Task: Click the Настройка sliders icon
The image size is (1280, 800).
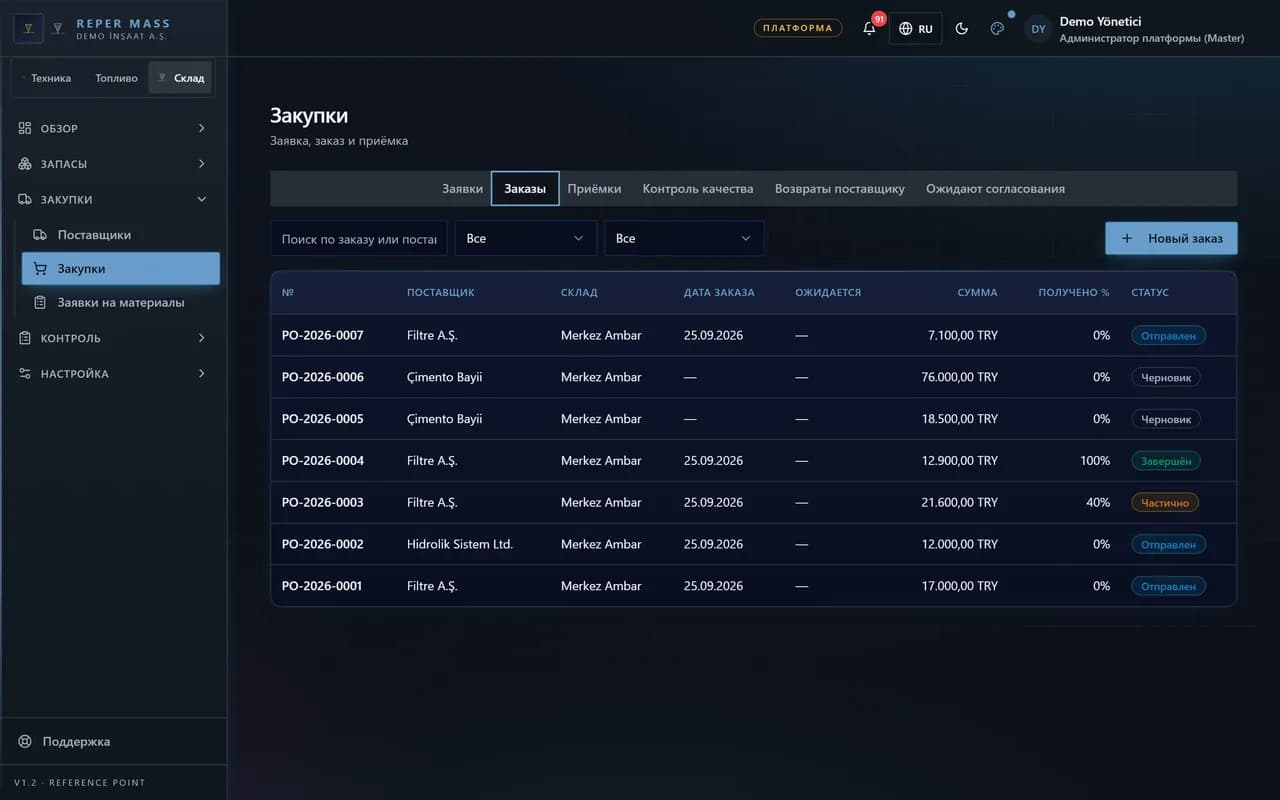Action: 25,374
